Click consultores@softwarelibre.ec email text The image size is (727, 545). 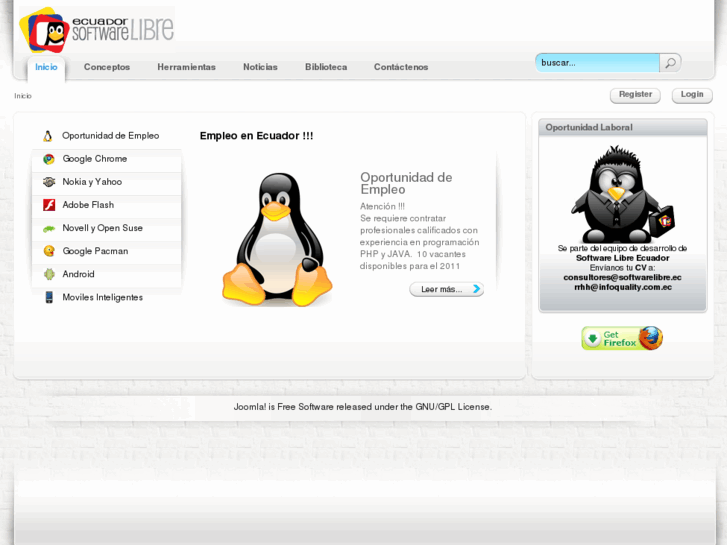point(622,277)
